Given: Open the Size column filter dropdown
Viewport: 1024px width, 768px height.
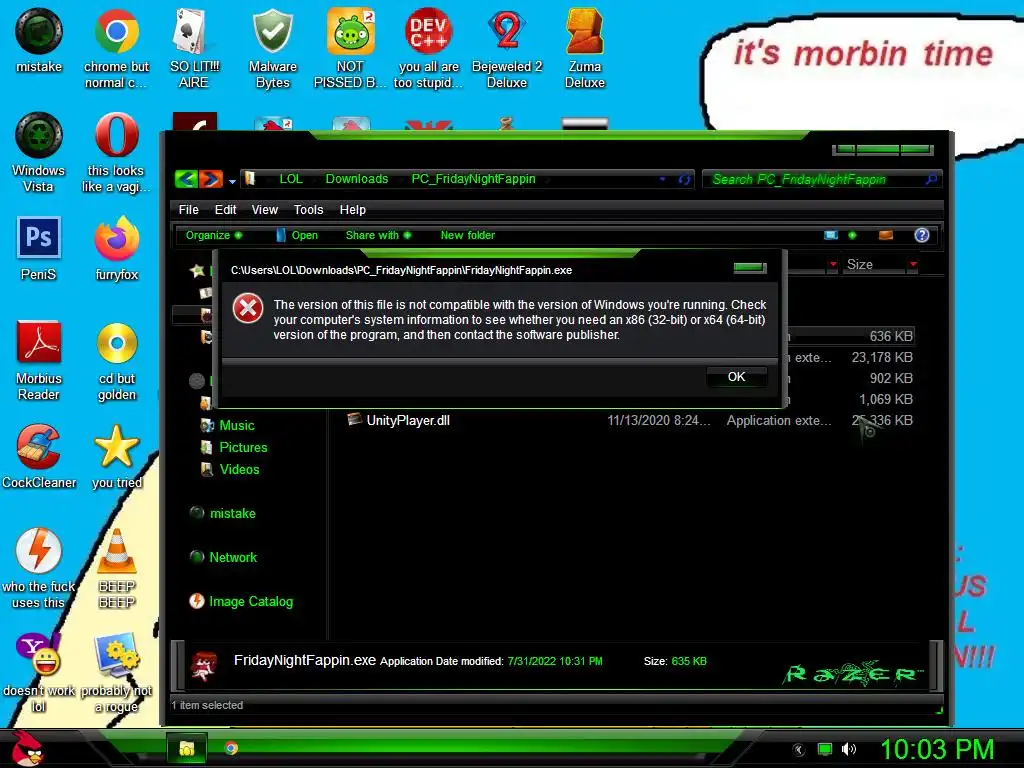Looking at the screenshot, I should tap(913, 264).
